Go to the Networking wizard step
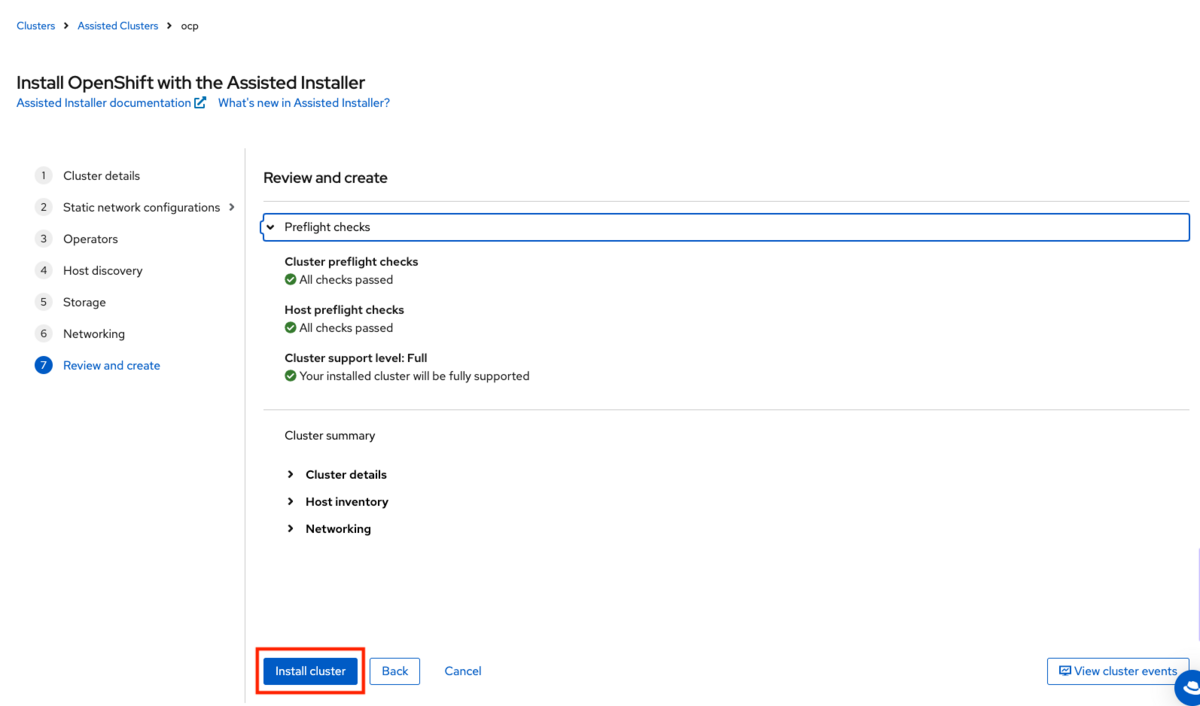The height and width of the screenshot is (706, 1200). pos(94,334)
